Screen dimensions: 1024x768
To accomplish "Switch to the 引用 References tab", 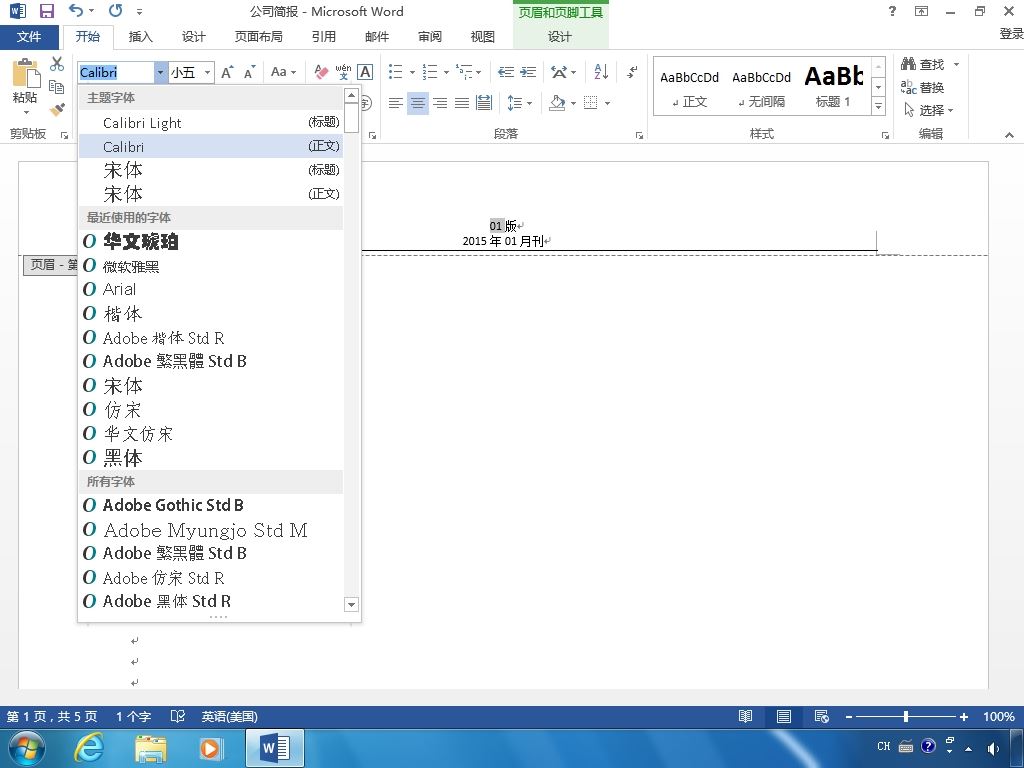I will coord(323,37).
